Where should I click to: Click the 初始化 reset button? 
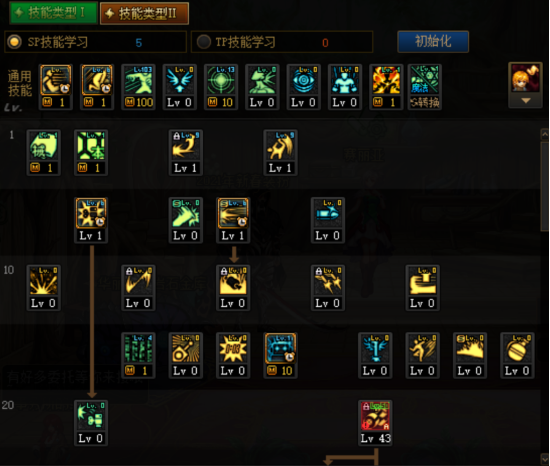(433, 41)
